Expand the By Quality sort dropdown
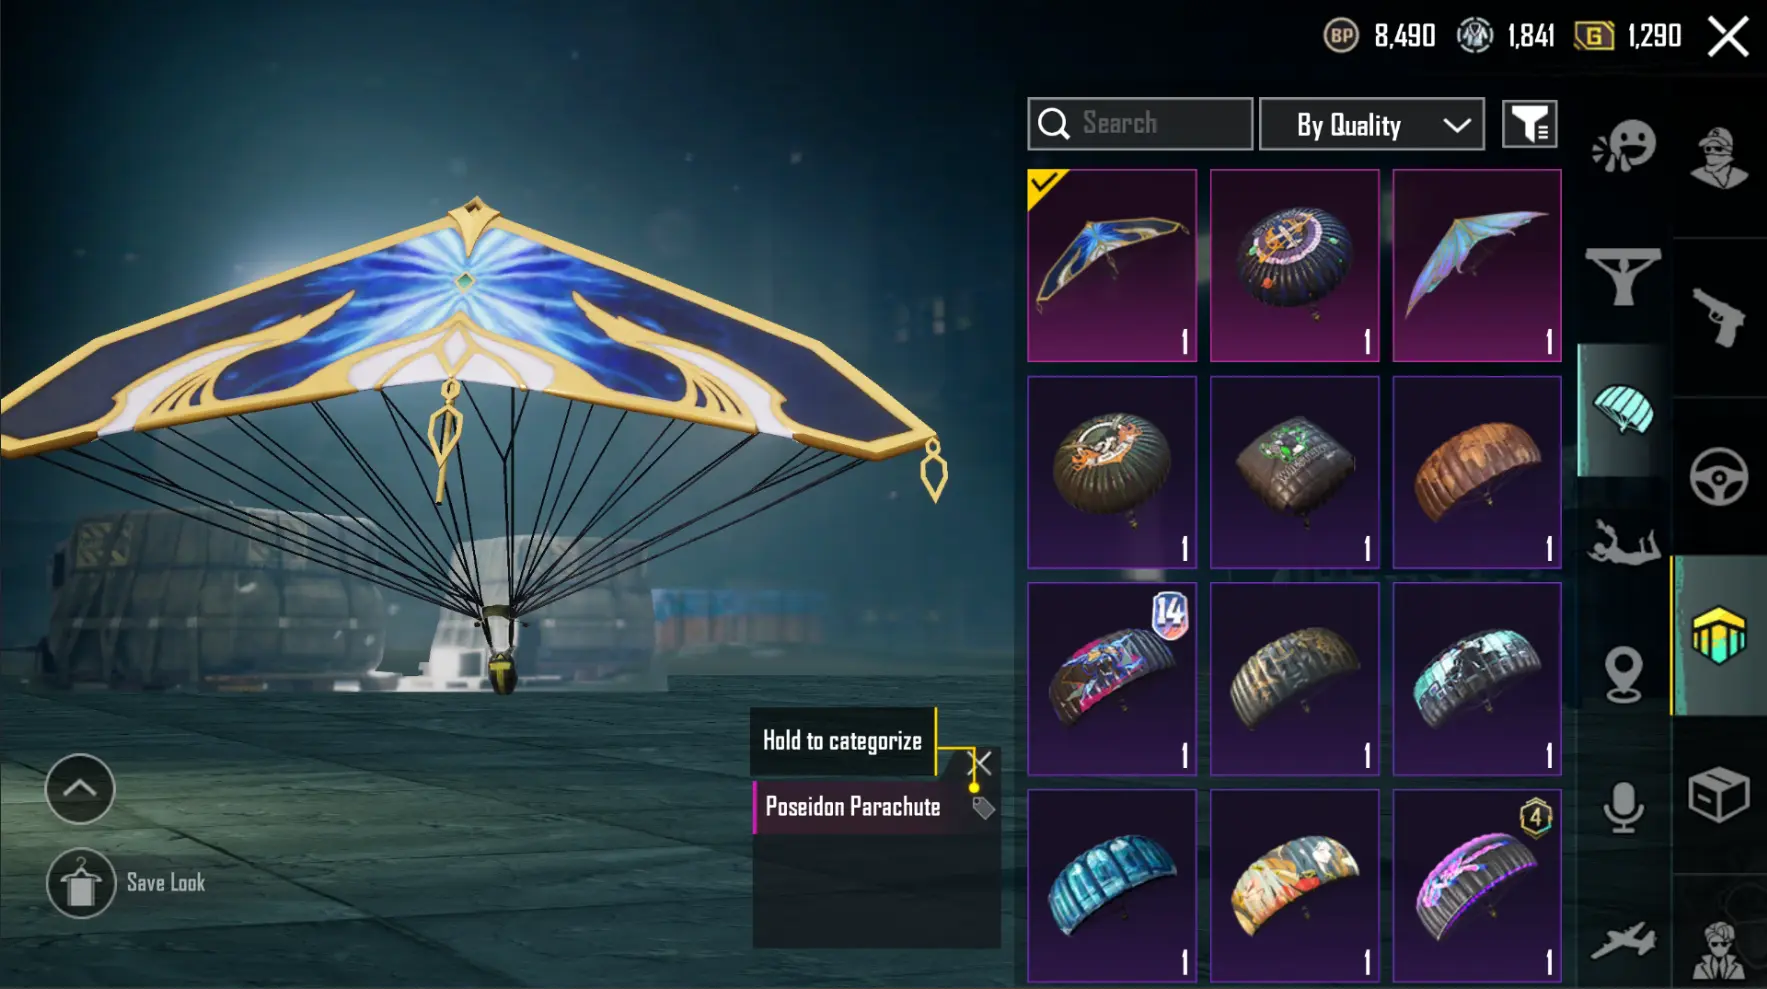Screen dimensions: 1767x989 click(1371, 125)
